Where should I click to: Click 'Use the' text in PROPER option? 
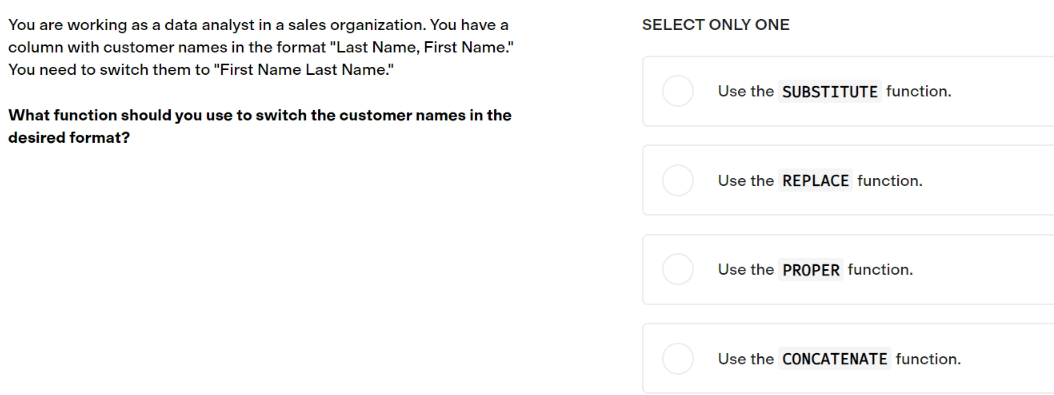point(745,269)
